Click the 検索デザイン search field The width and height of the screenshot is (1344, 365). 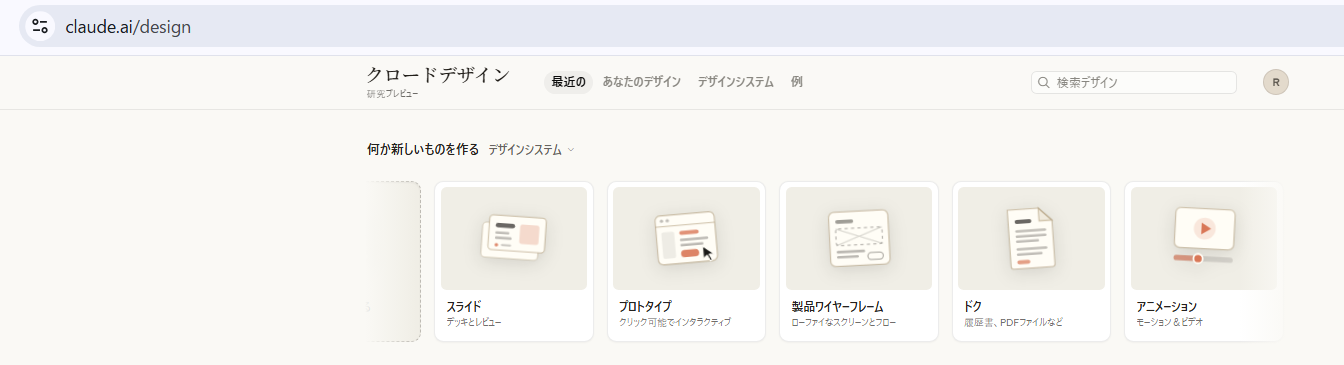click(x=1134, y=82)
